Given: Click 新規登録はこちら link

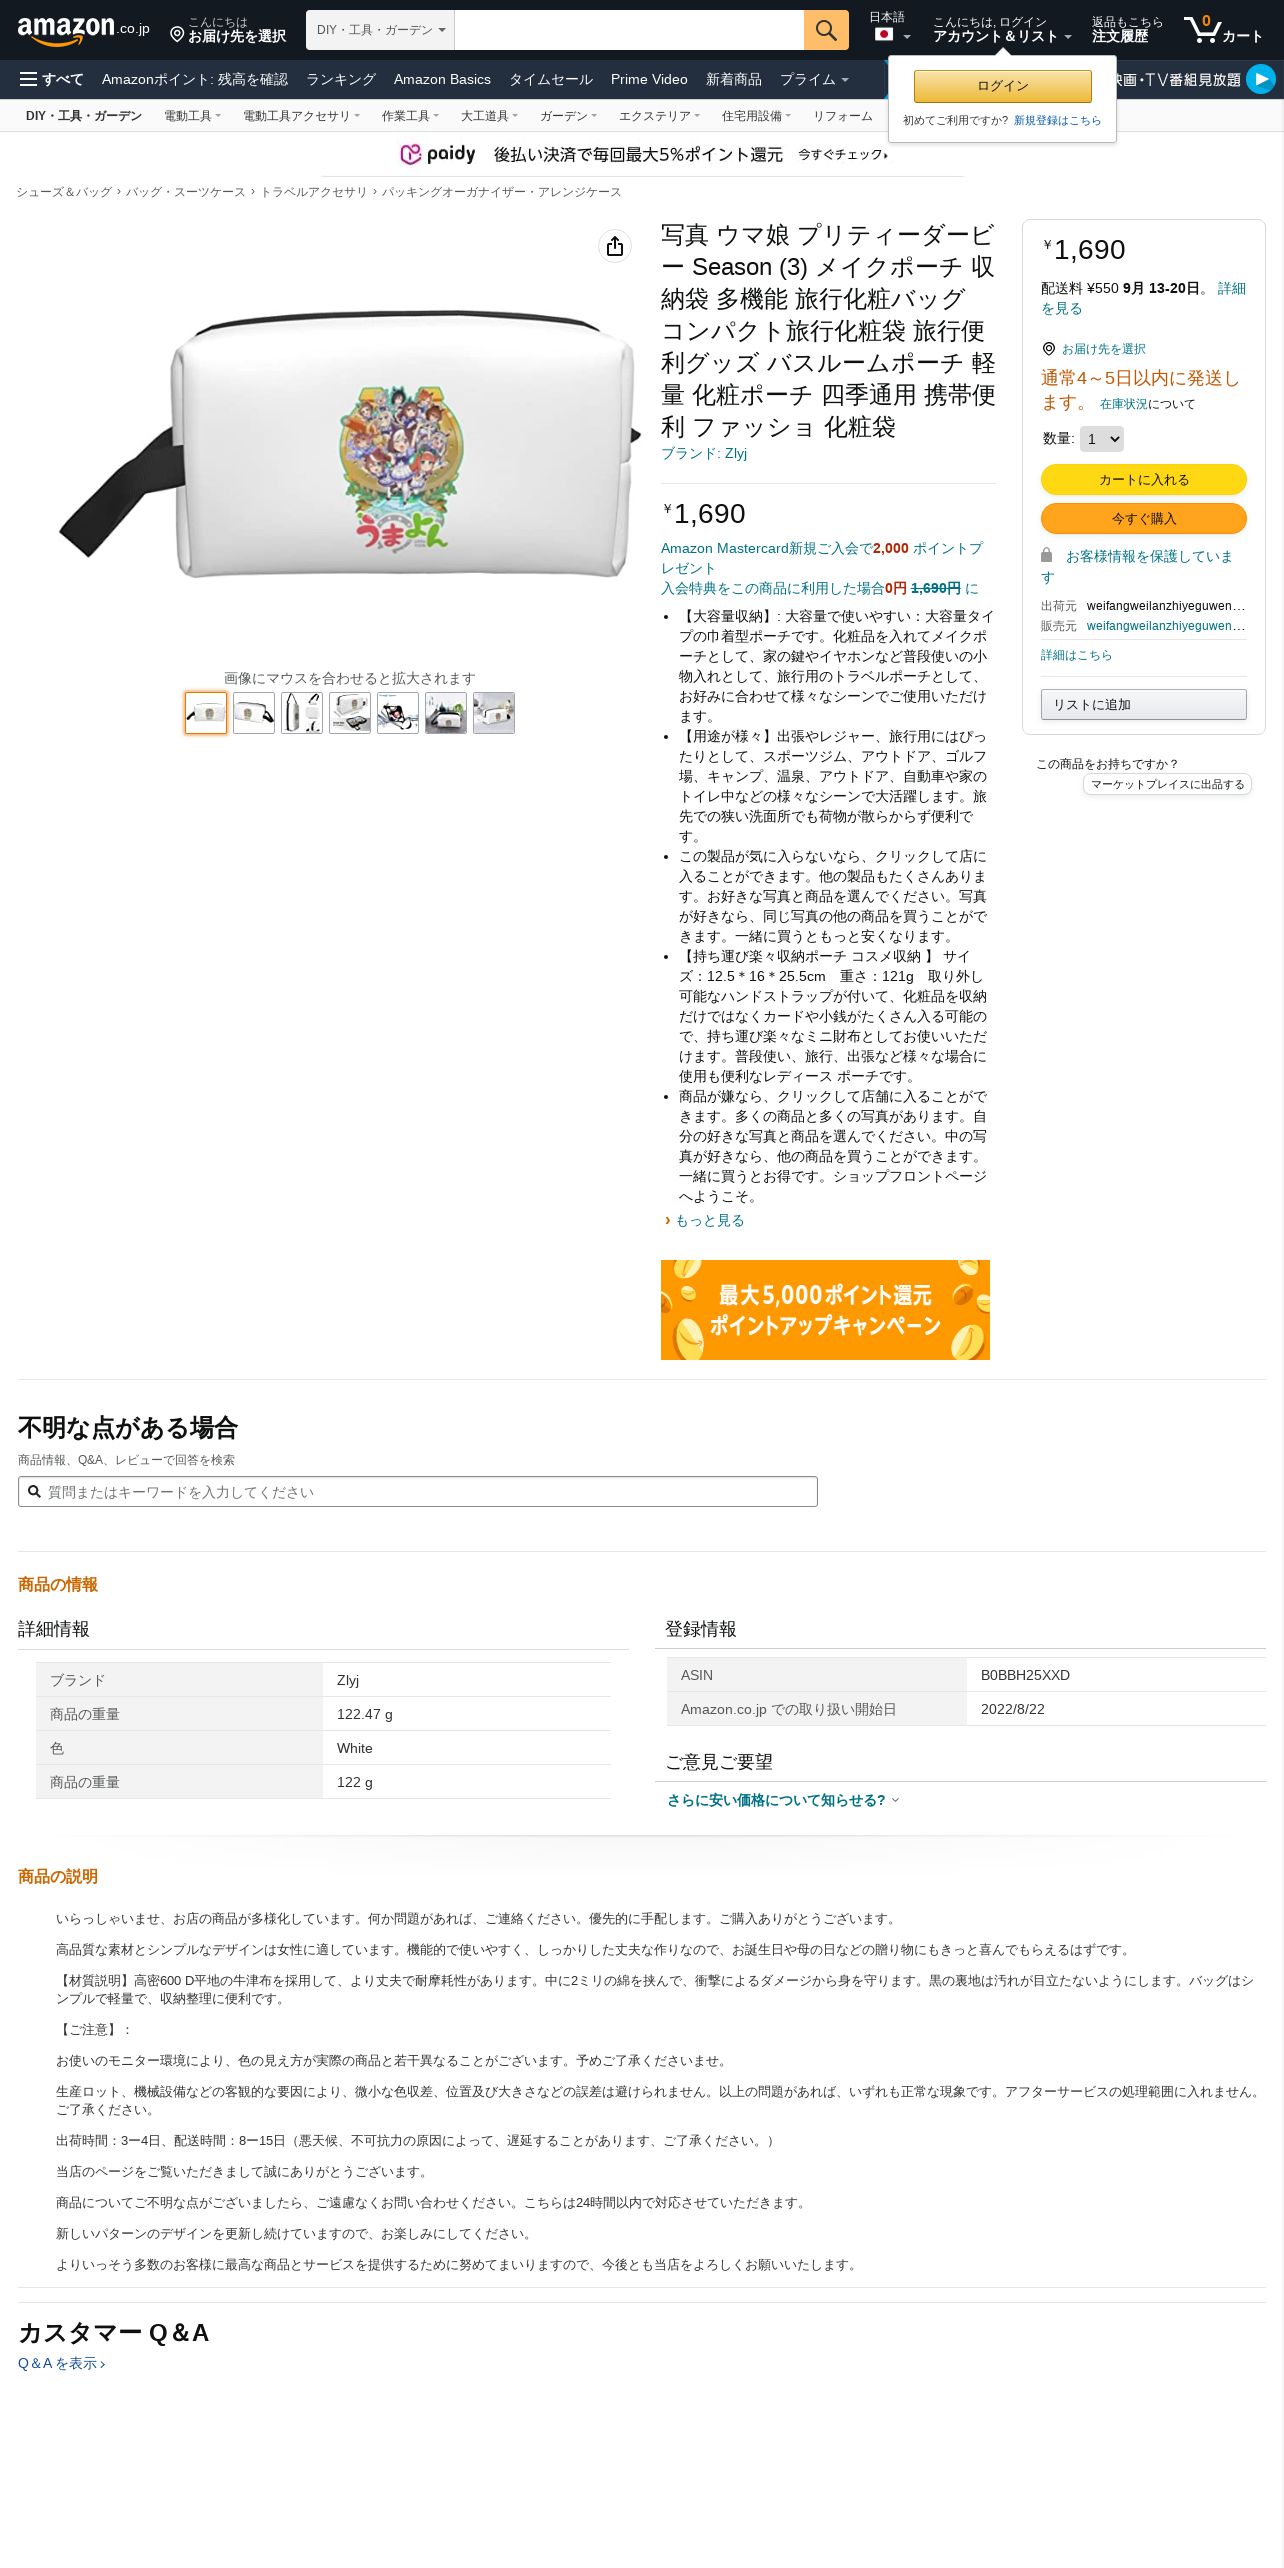Looking at the screenshot, I should pyautogui.click(x=1057, y=120).
